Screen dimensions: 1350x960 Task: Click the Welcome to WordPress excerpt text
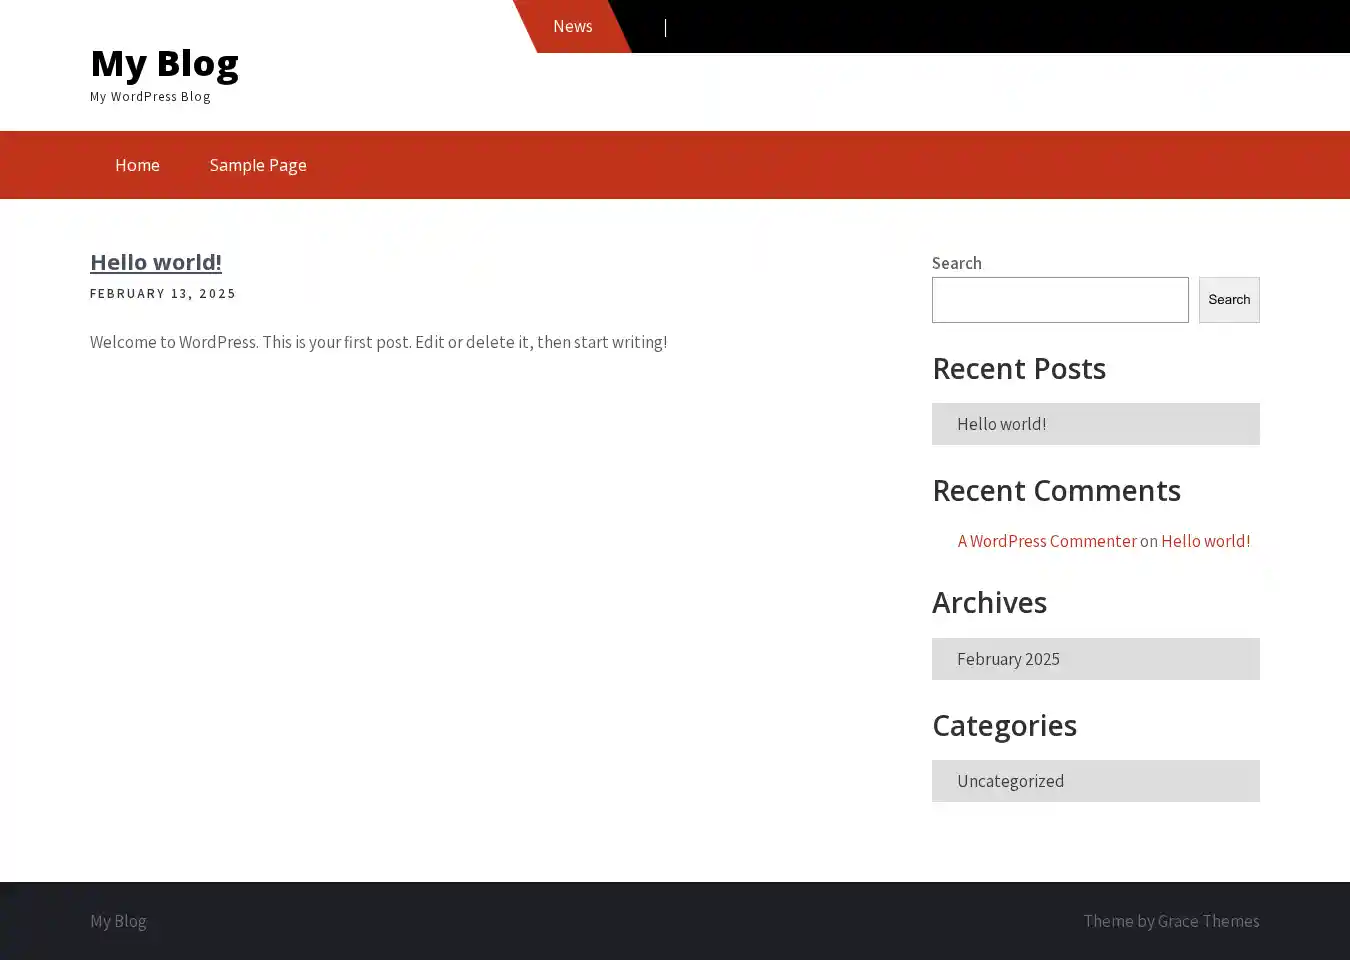click(378, 342)
